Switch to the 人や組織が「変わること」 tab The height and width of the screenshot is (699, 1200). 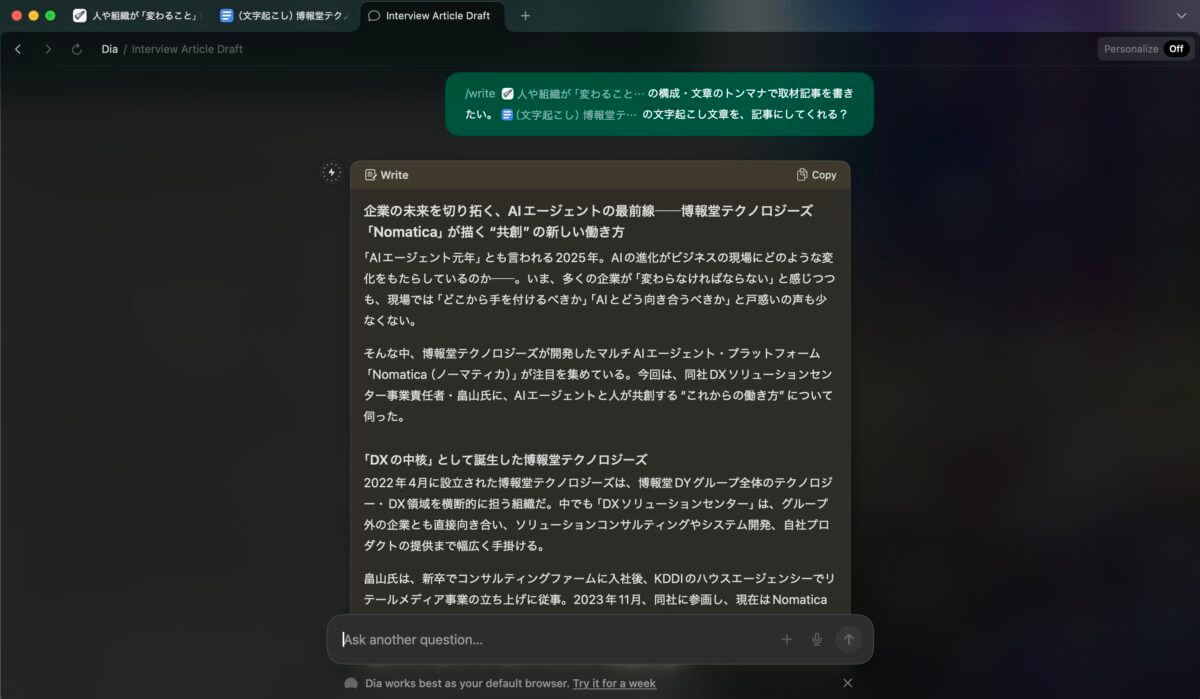click(x=136, y=16)
